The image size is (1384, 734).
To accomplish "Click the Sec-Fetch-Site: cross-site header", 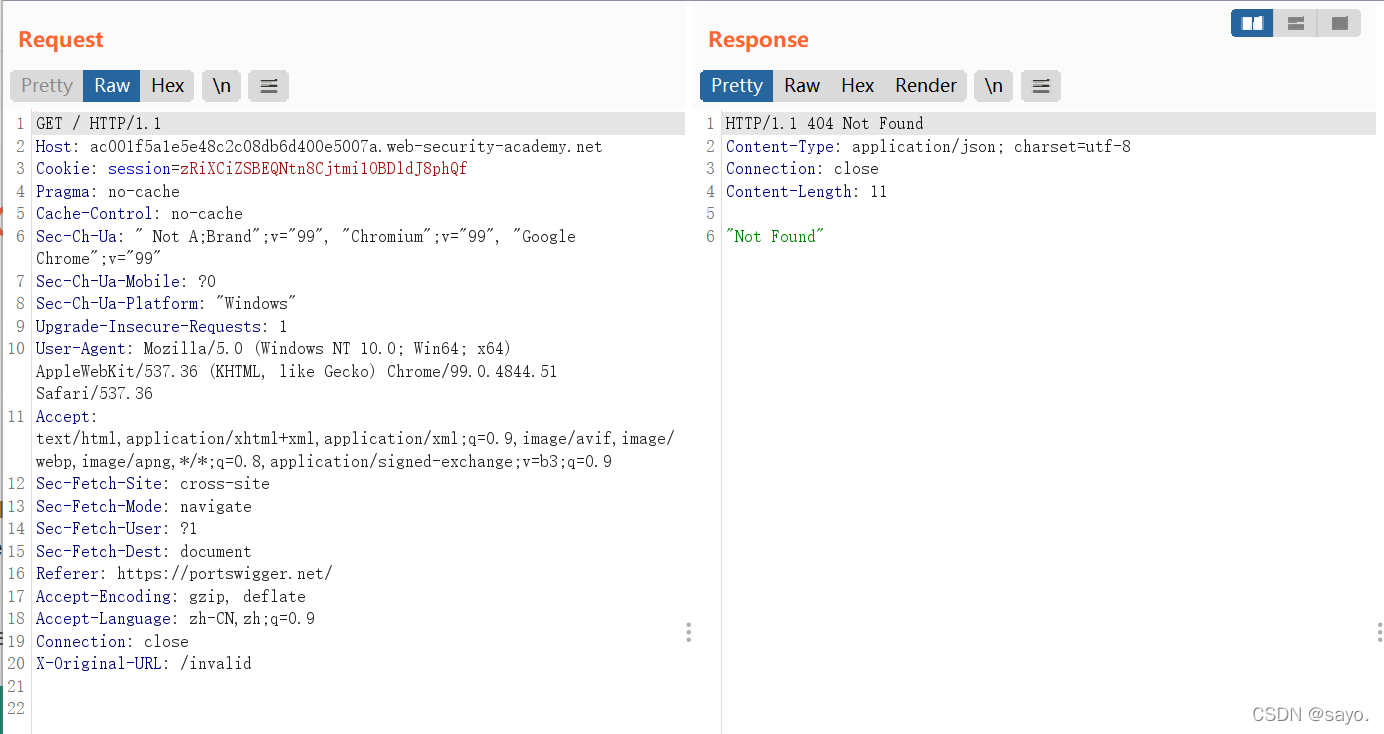I will tap(153, 484).
